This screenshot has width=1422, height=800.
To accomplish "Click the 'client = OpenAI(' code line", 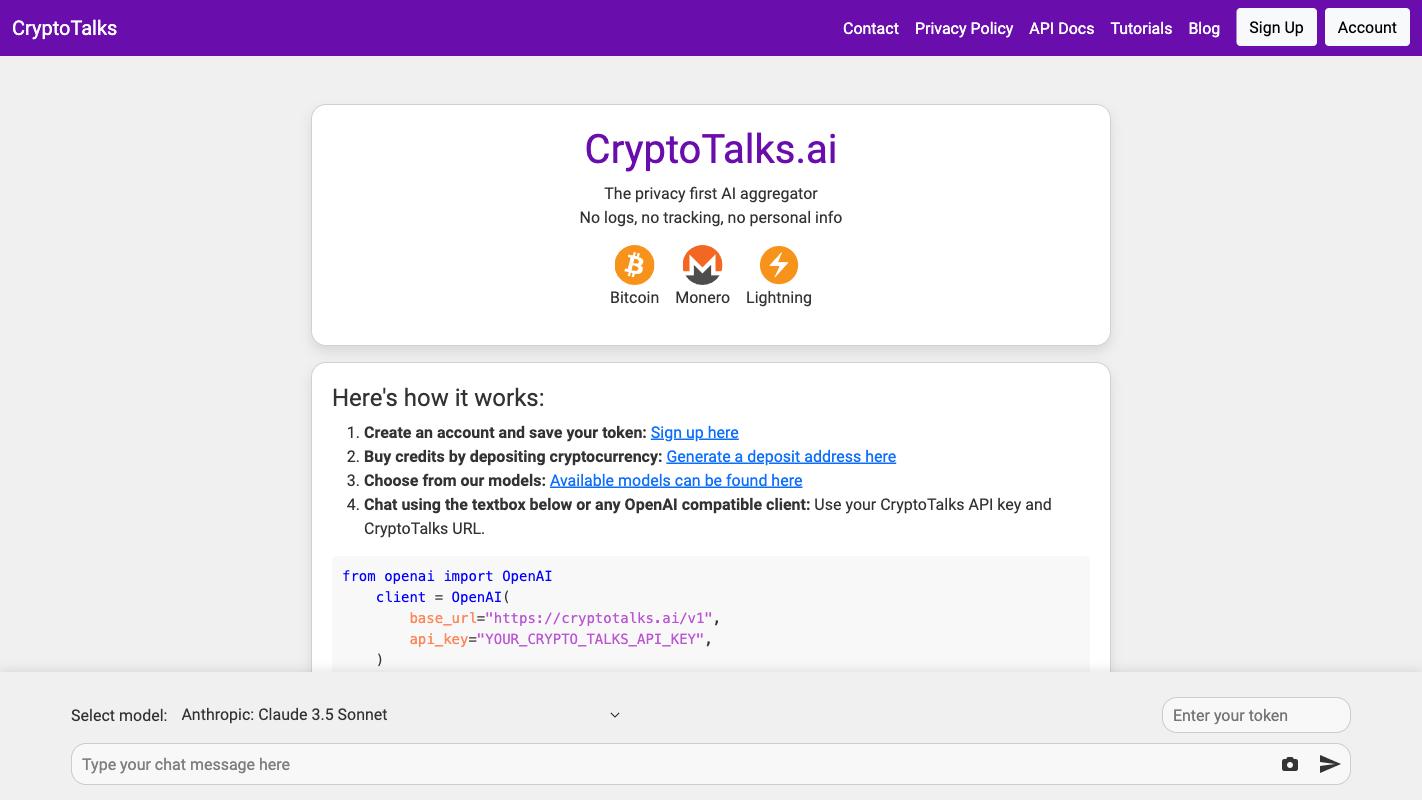I will 443,597.
